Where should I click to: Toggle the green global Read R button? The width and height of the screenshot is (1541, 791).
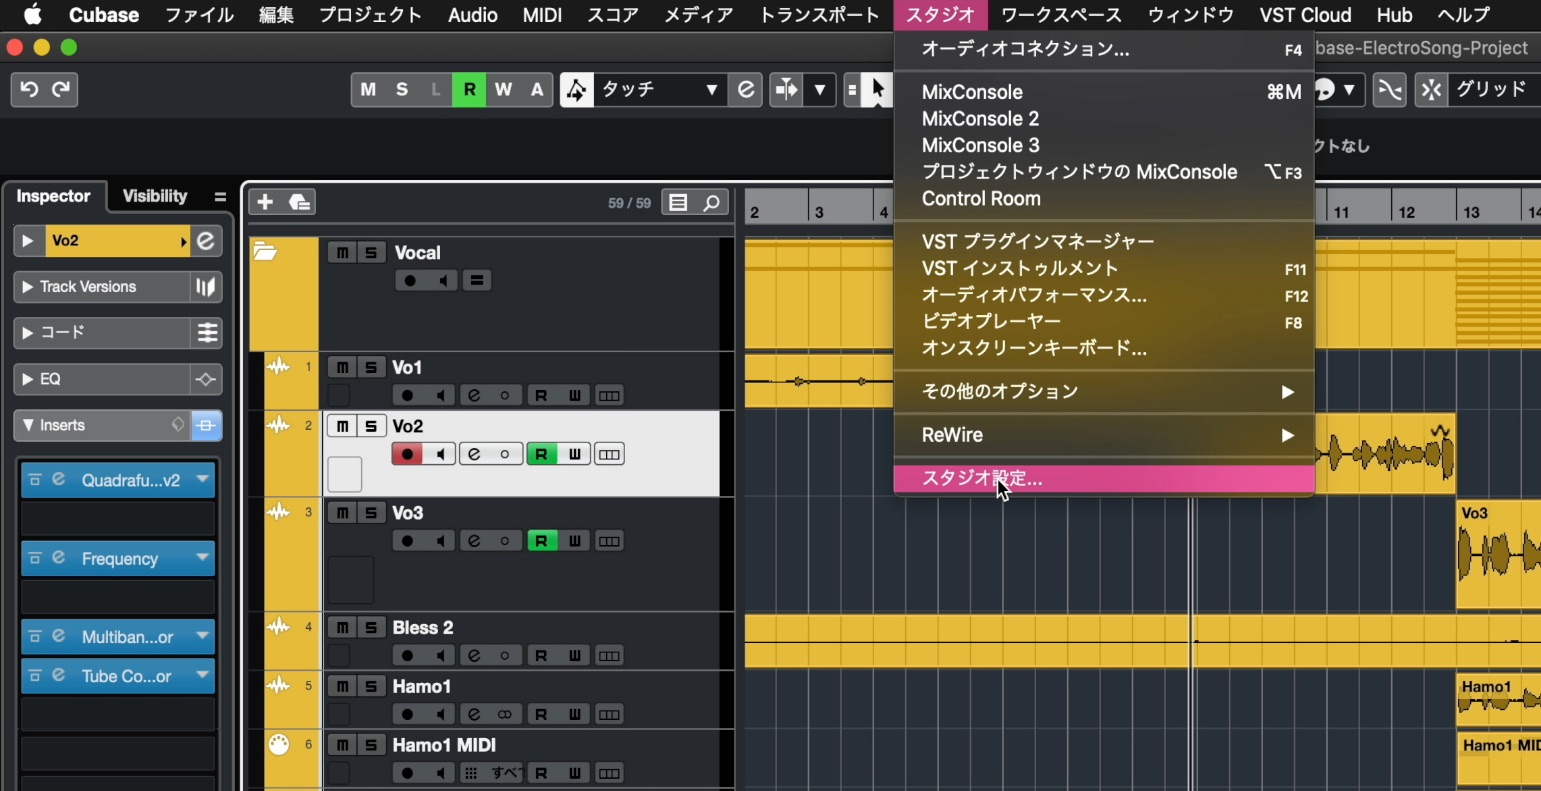[469, 90]
